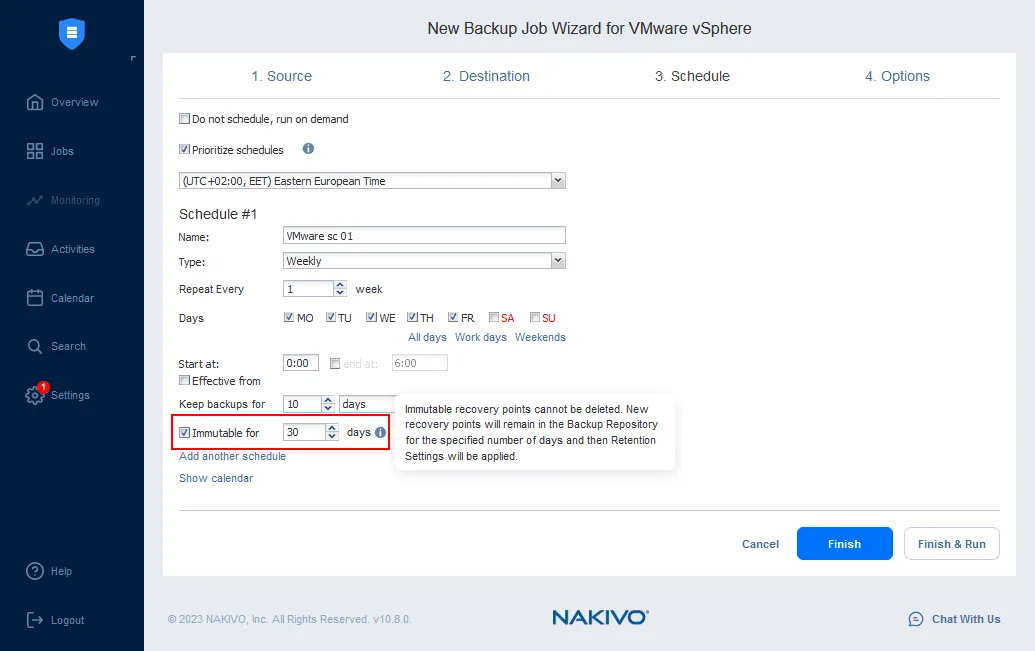Click the Logout icon in sidebar
This screenshot has height=651, width=1035.
tap(35, 620)
